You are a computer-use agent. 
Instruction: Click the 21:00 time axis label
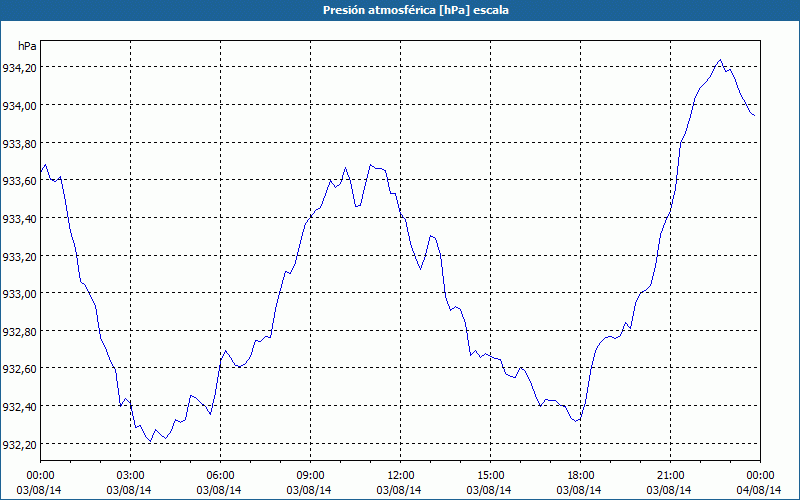pos(670,476)
